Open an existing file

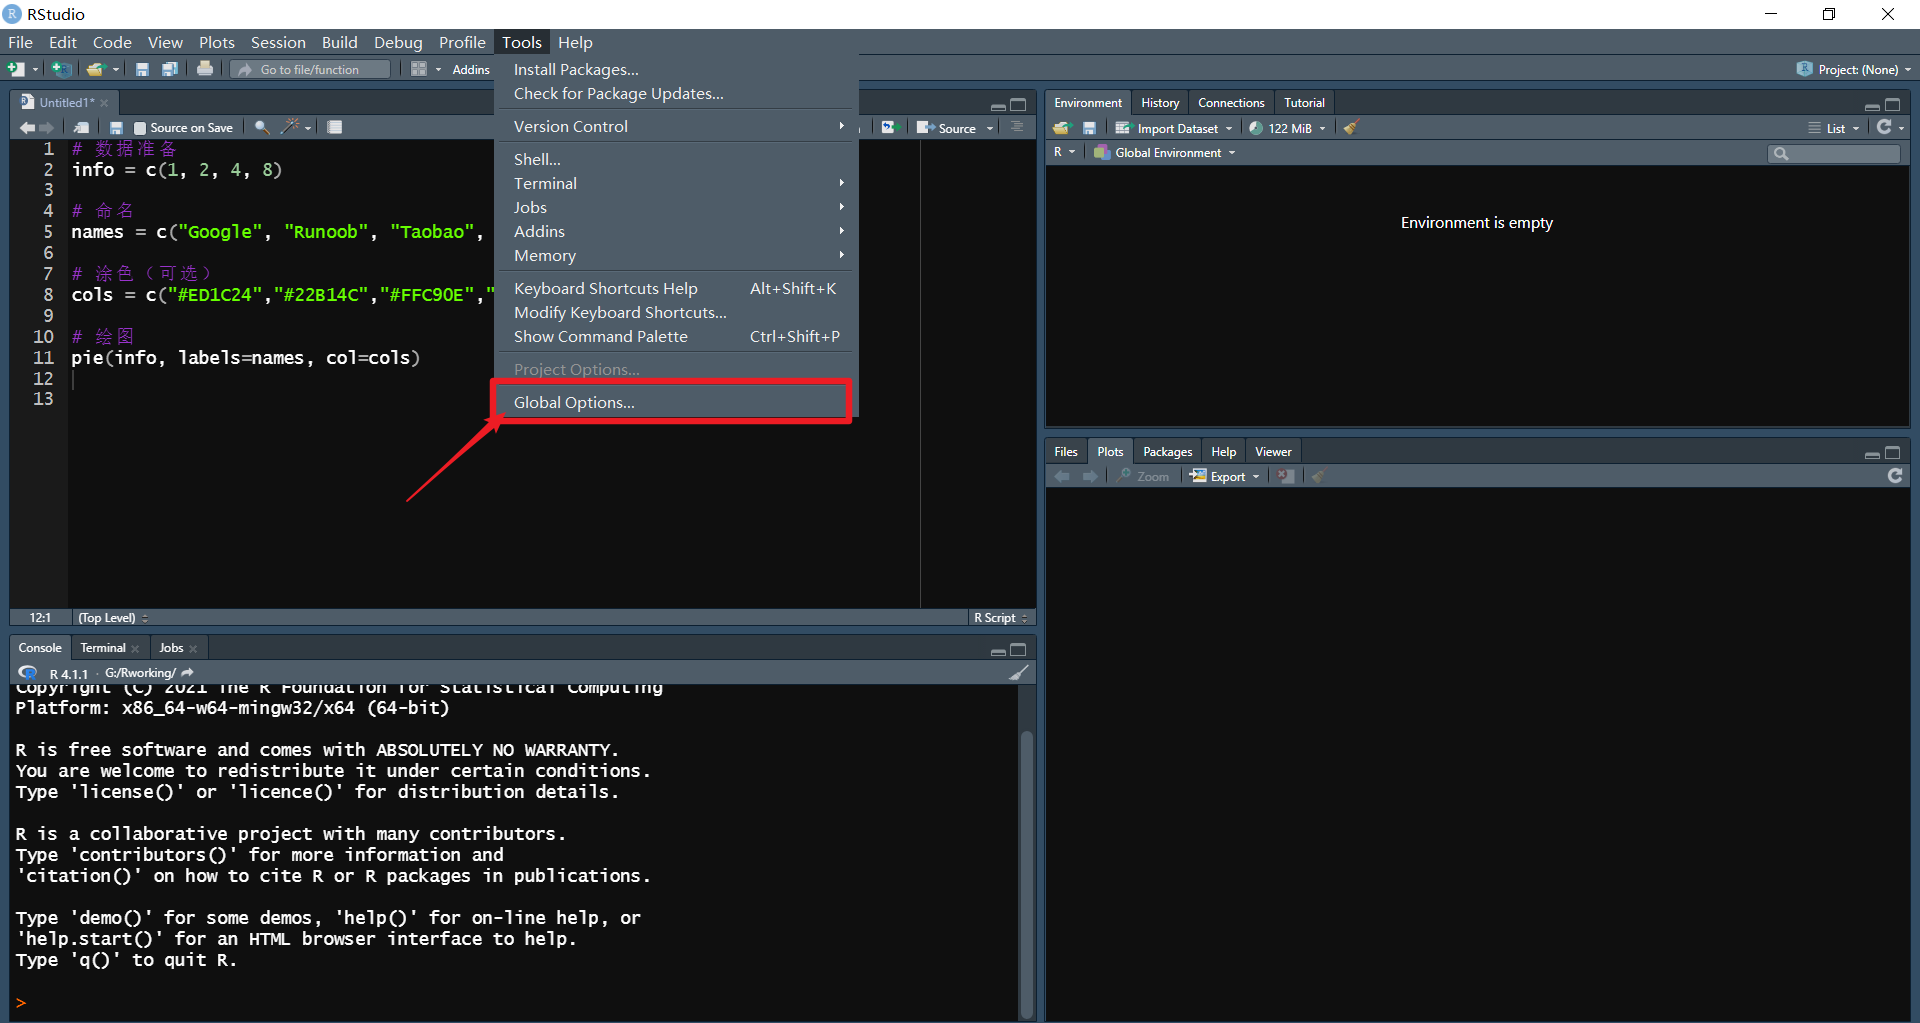98,68
